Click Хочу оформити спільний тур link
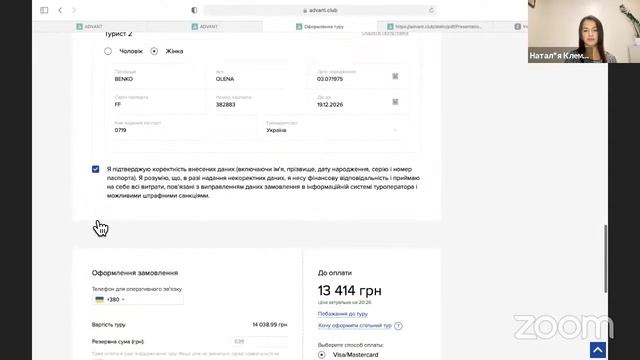The image size is (640, 360). (355, 325)
